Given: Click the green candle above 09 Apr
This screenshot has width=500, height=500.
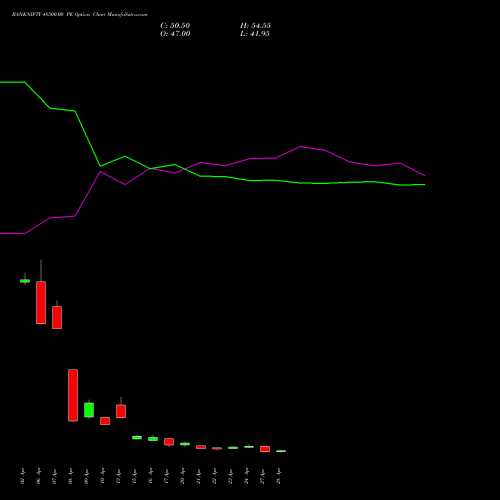Looking at the screenshot, I should (x=89, y=410).
